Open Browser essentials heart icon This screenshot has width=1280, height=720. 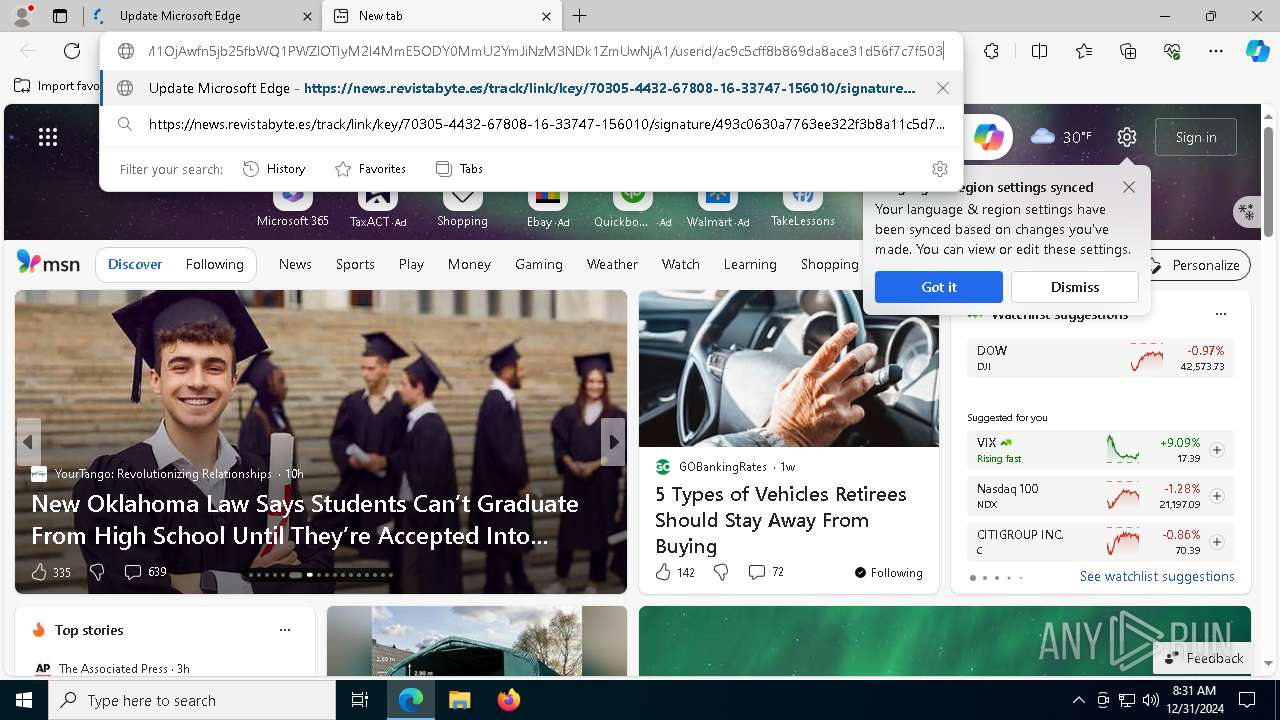[x=1172, y=51]
